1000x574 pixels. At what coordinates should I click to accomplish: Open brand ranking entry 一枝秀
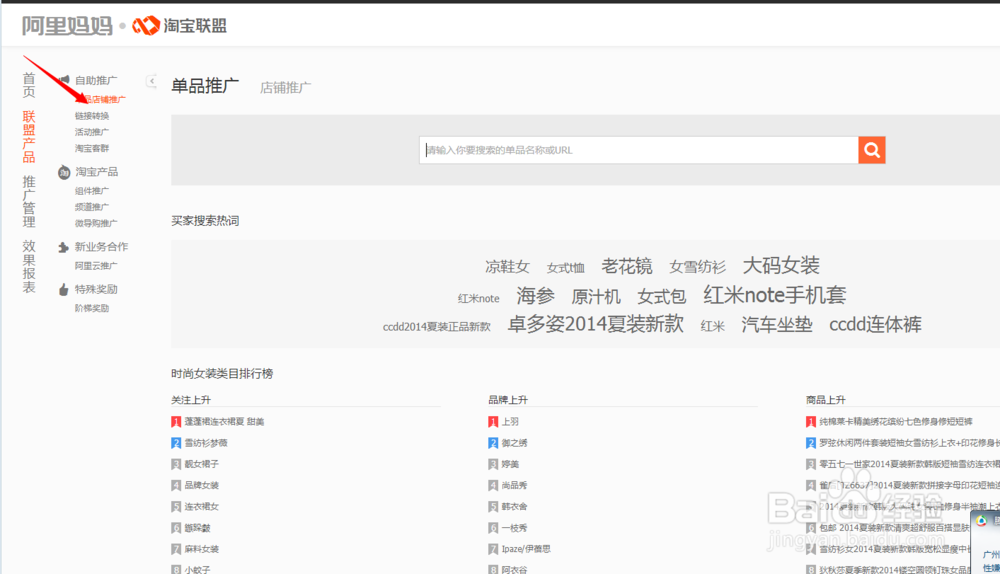tap(515, 528)
